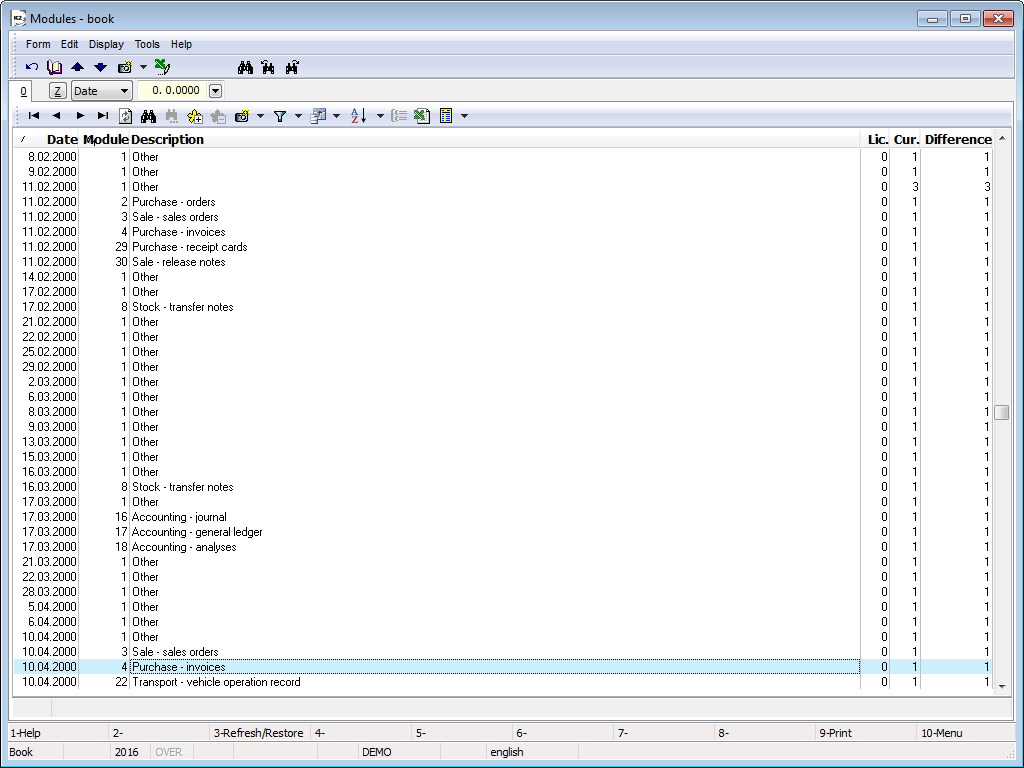Click the blue down arrow icon
The width and height of the screenshot is (1024, 768).
[100, 67]
